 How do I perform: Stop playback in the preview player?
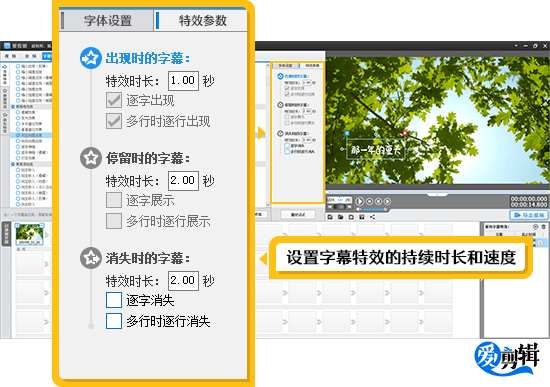pos(369,201)
